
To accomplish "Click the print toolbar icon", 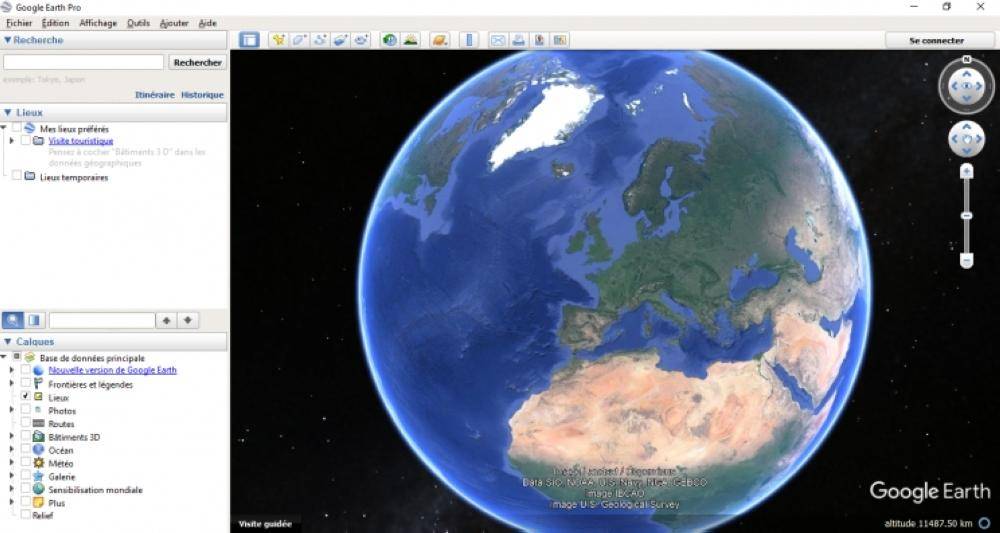I will (518, 40).
